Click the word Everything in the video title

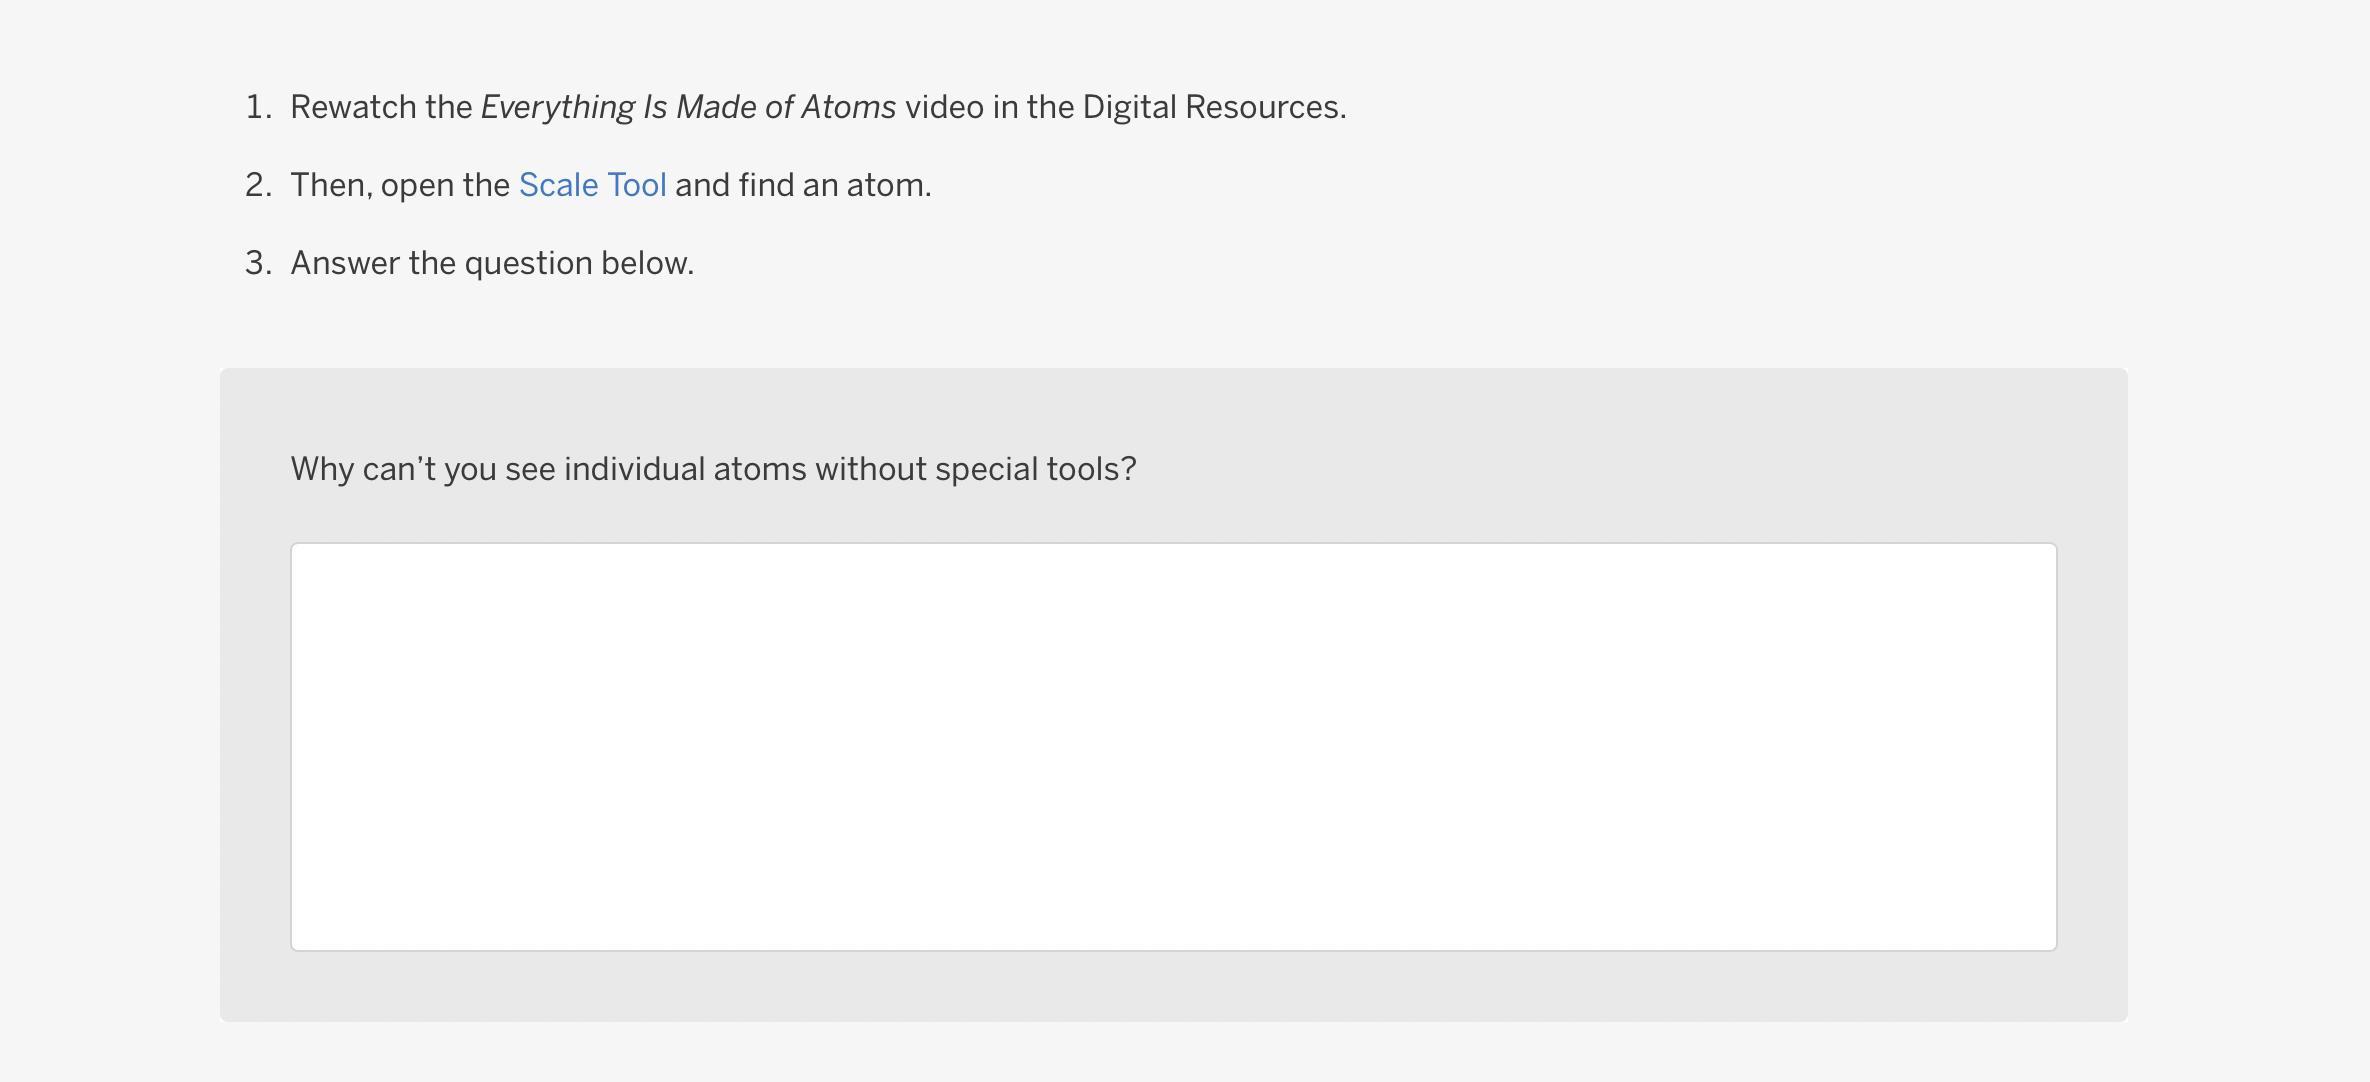tap(557, 107)
